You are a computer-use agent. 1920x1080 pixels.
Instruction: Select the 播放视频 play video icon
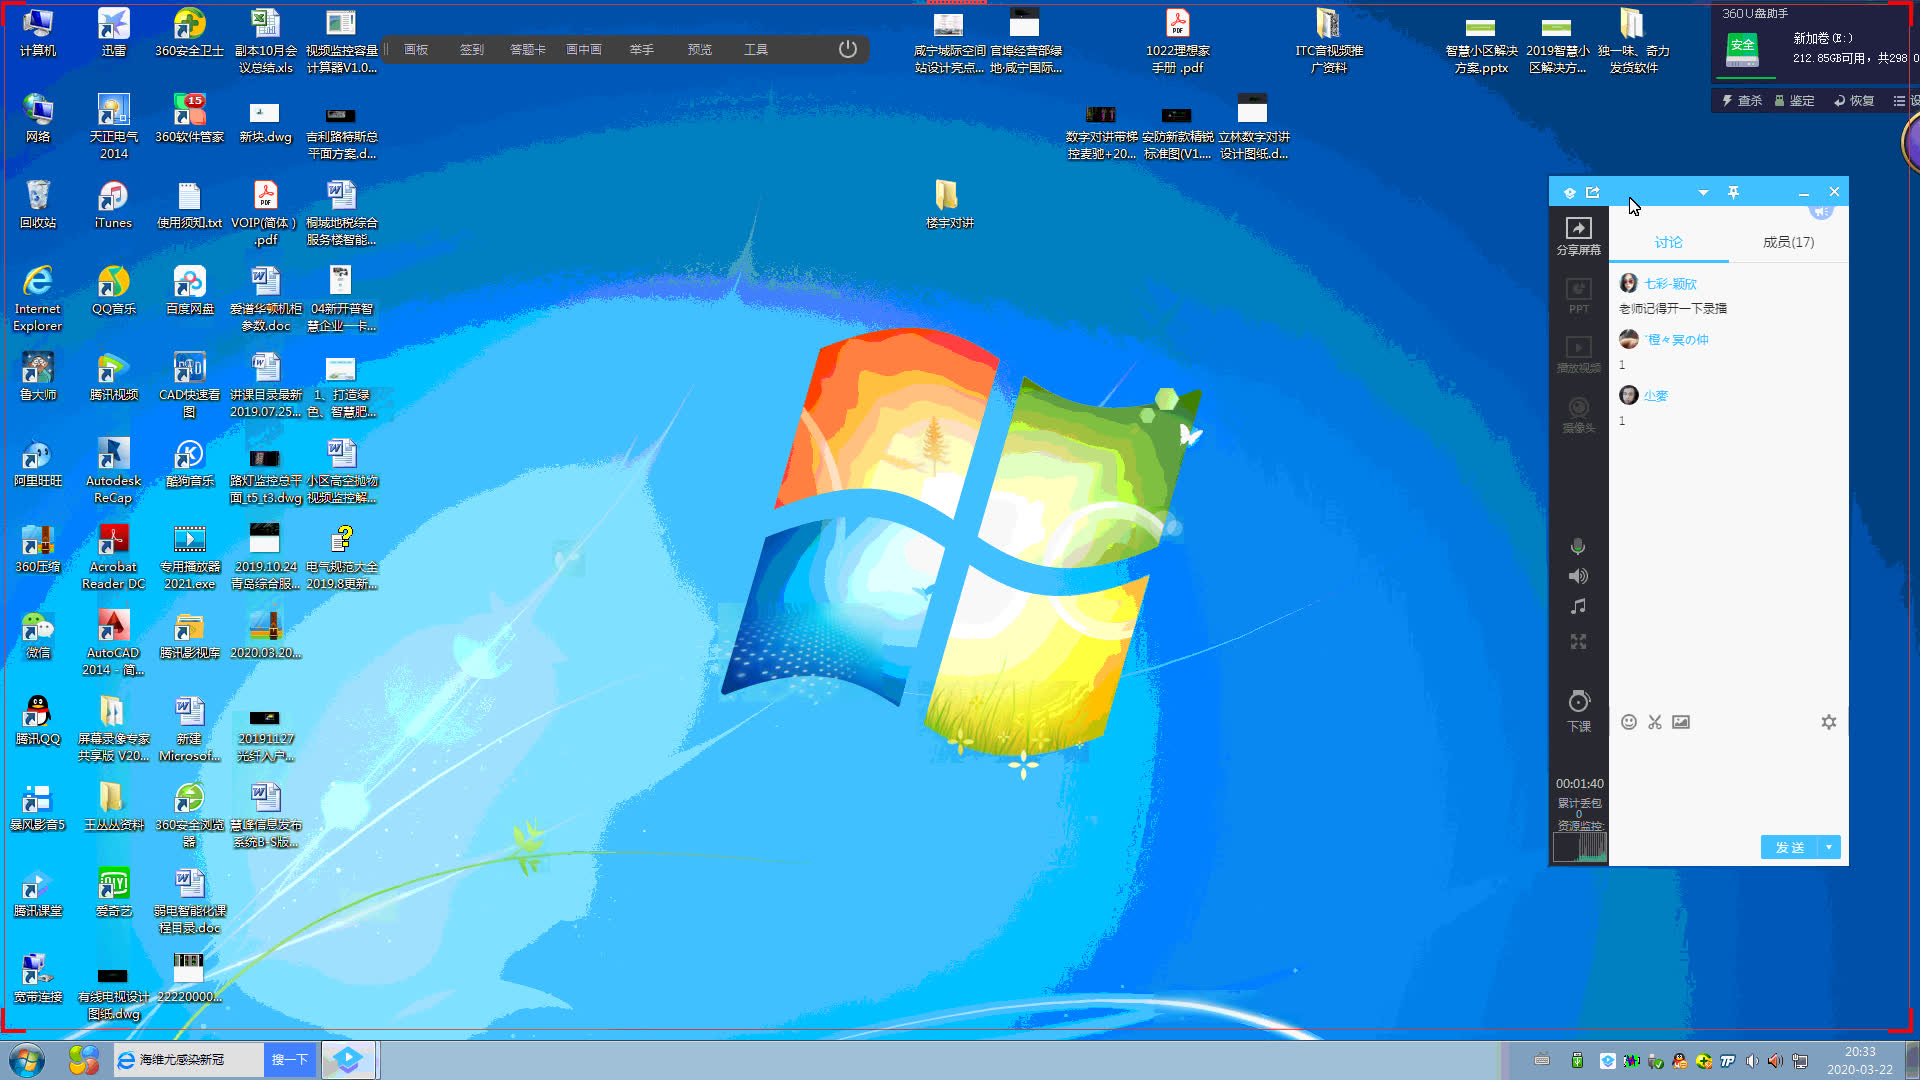click(1578, 355)
